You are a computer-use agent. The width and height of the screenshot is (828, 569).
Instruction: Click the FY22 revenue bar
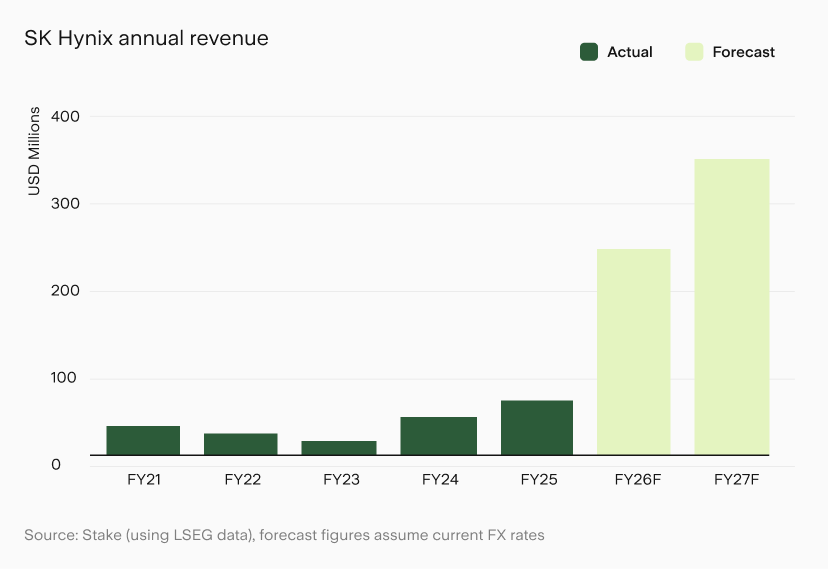point(241,444)
